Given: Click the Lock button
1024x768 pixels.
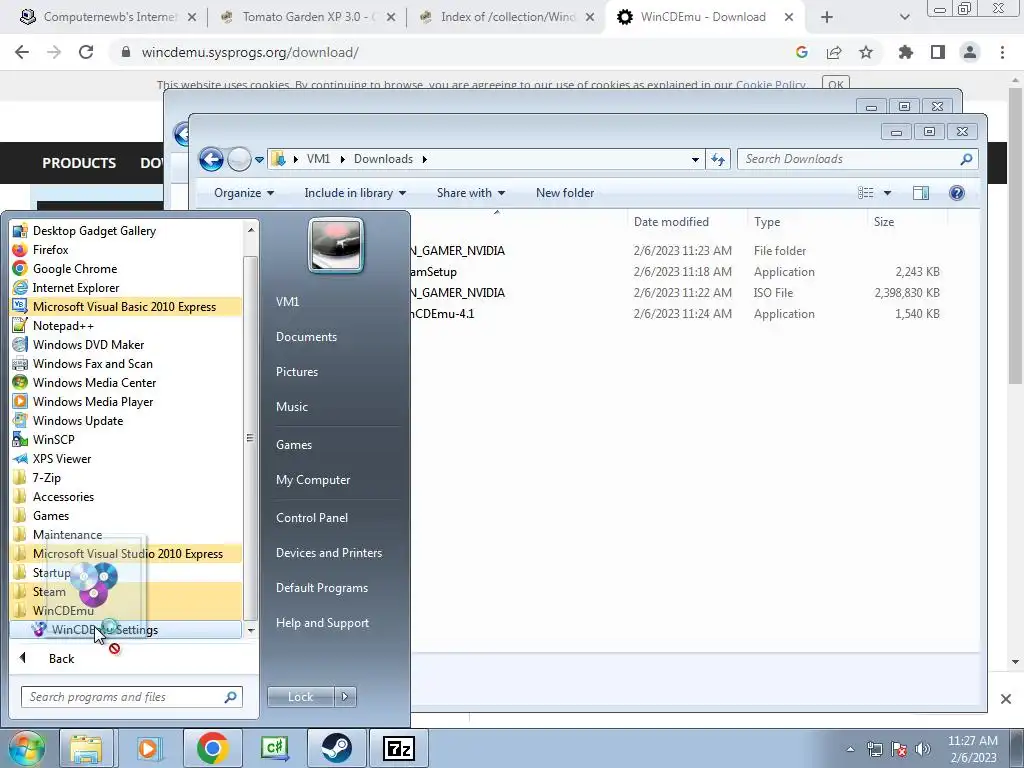Looking at the screenshot, I should 300,697.
